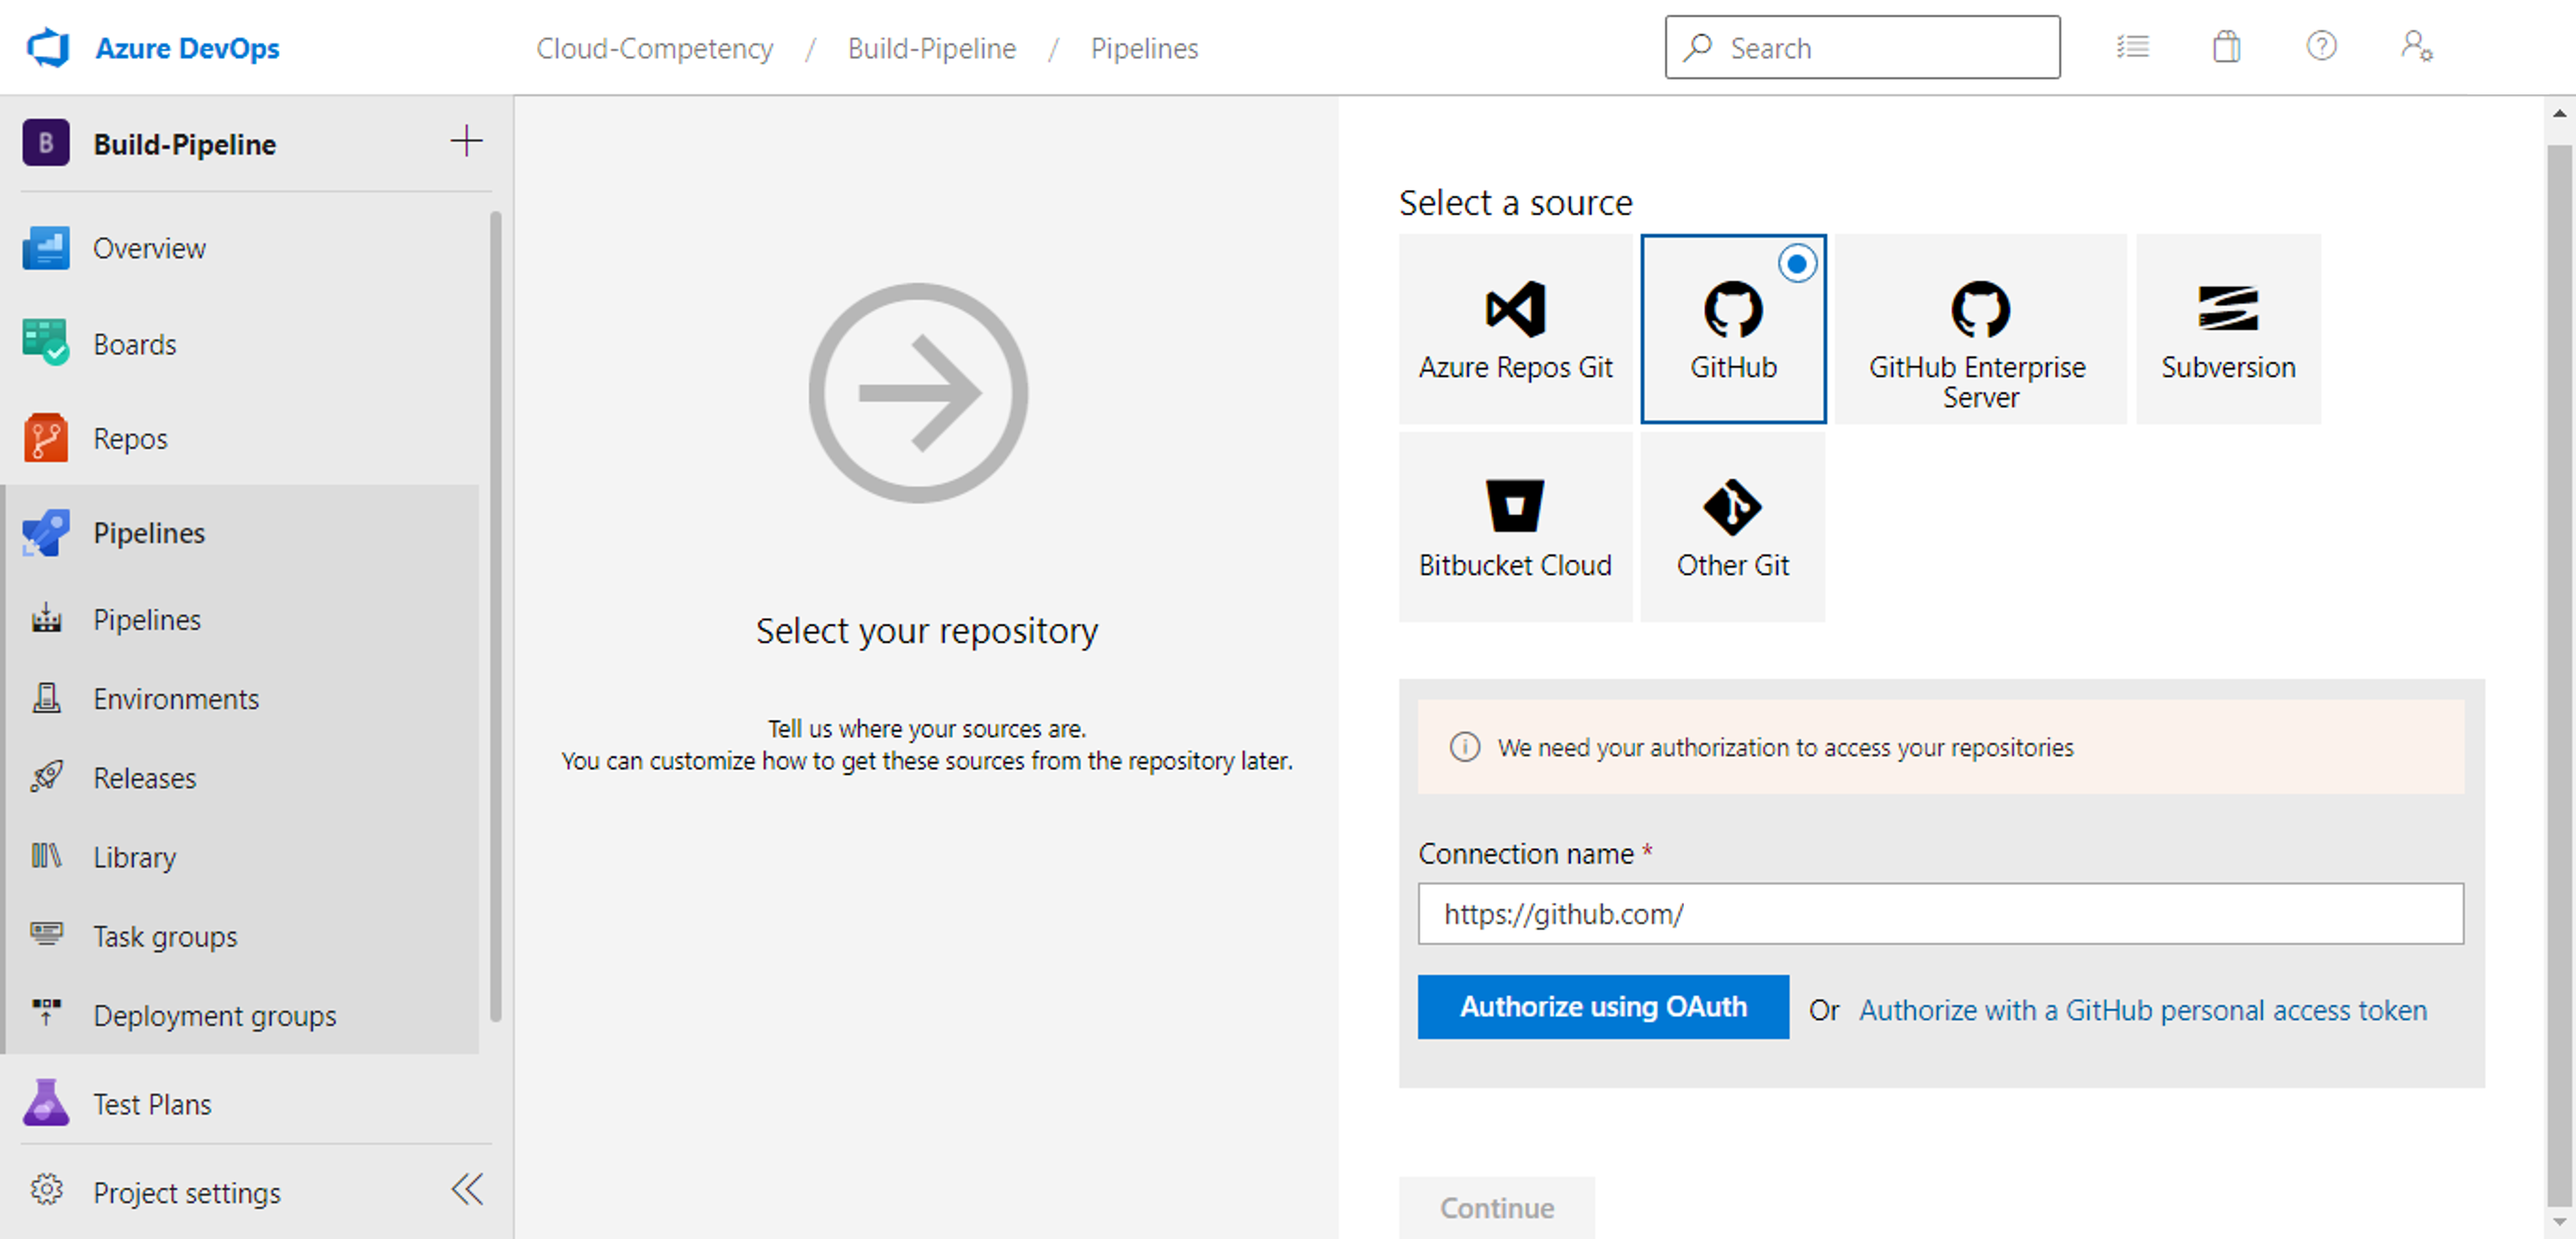The height and width of the screenshot is (1239, 2576).
Task: Click the plus icon beside Build-Pipeline
Action: (466, 141)
